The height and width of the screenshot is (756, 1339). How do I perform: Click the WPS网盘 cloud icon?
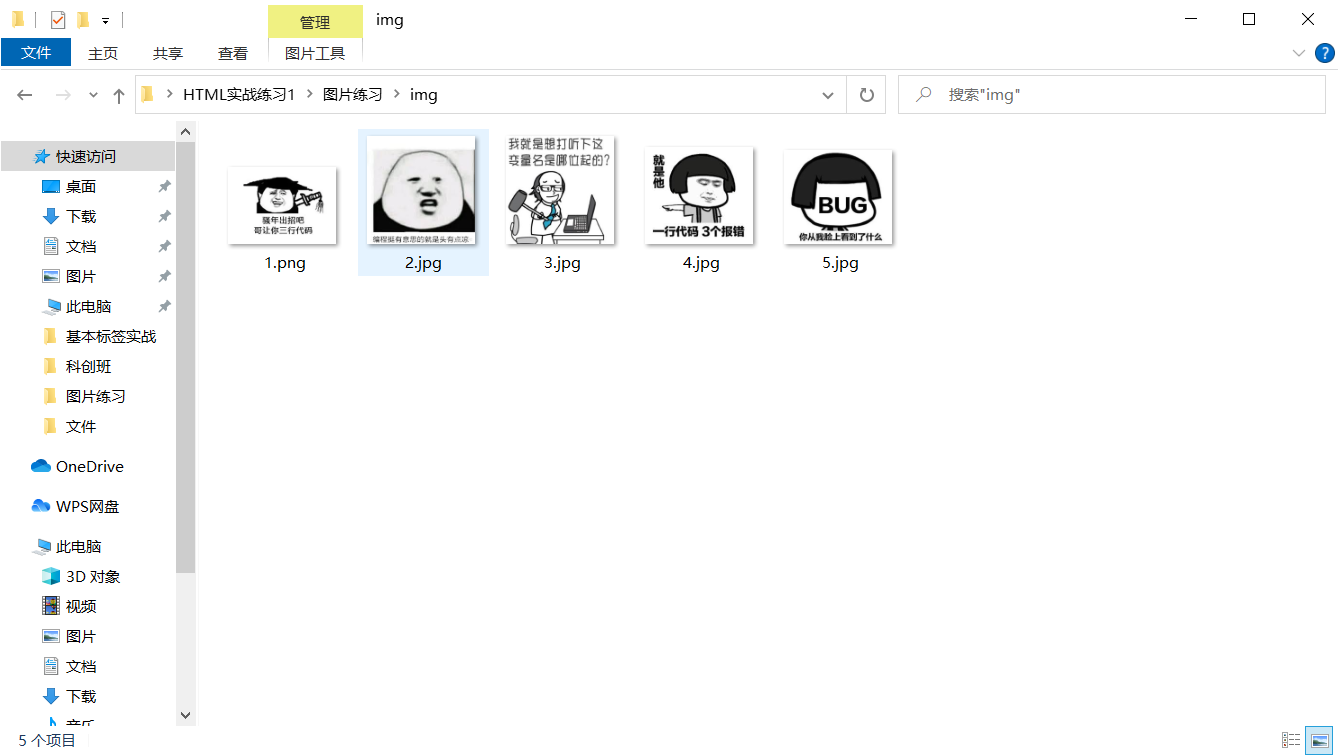click(x=41, y=506)
